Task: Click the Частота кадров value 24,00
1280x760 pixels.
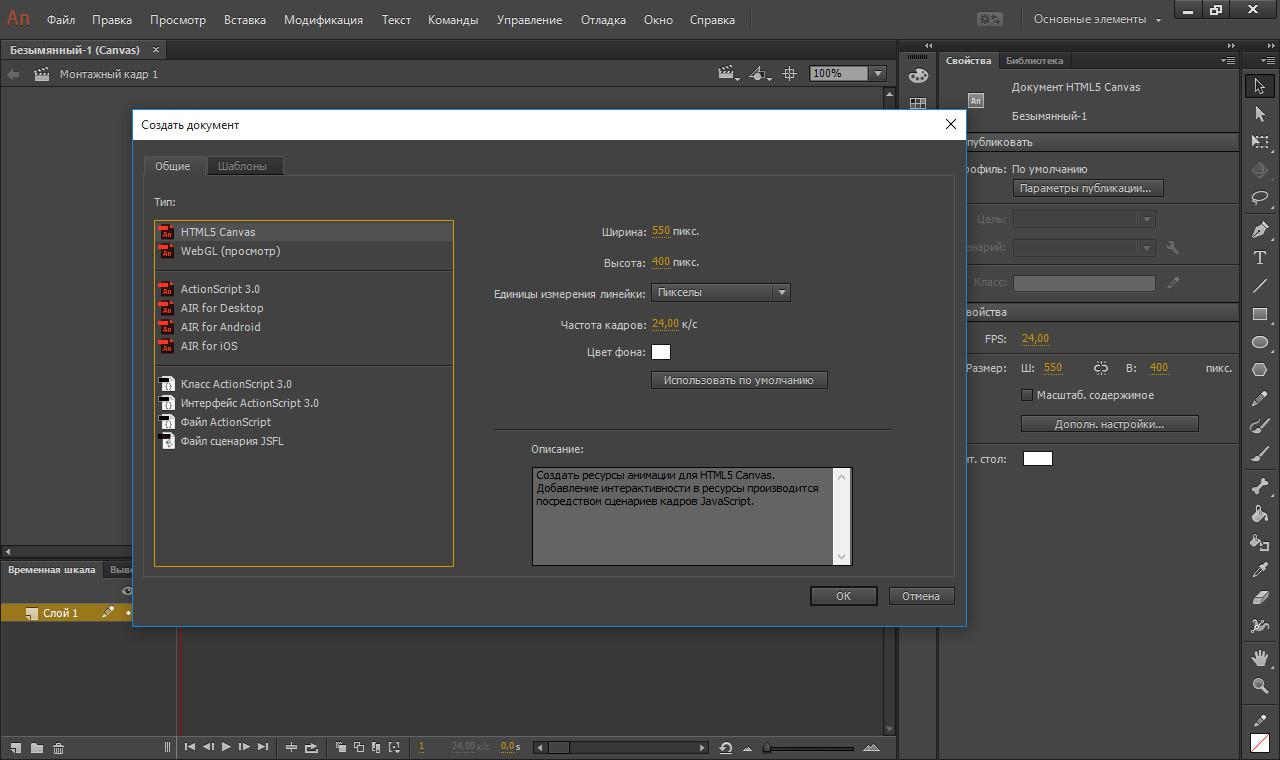Action: 665,324
